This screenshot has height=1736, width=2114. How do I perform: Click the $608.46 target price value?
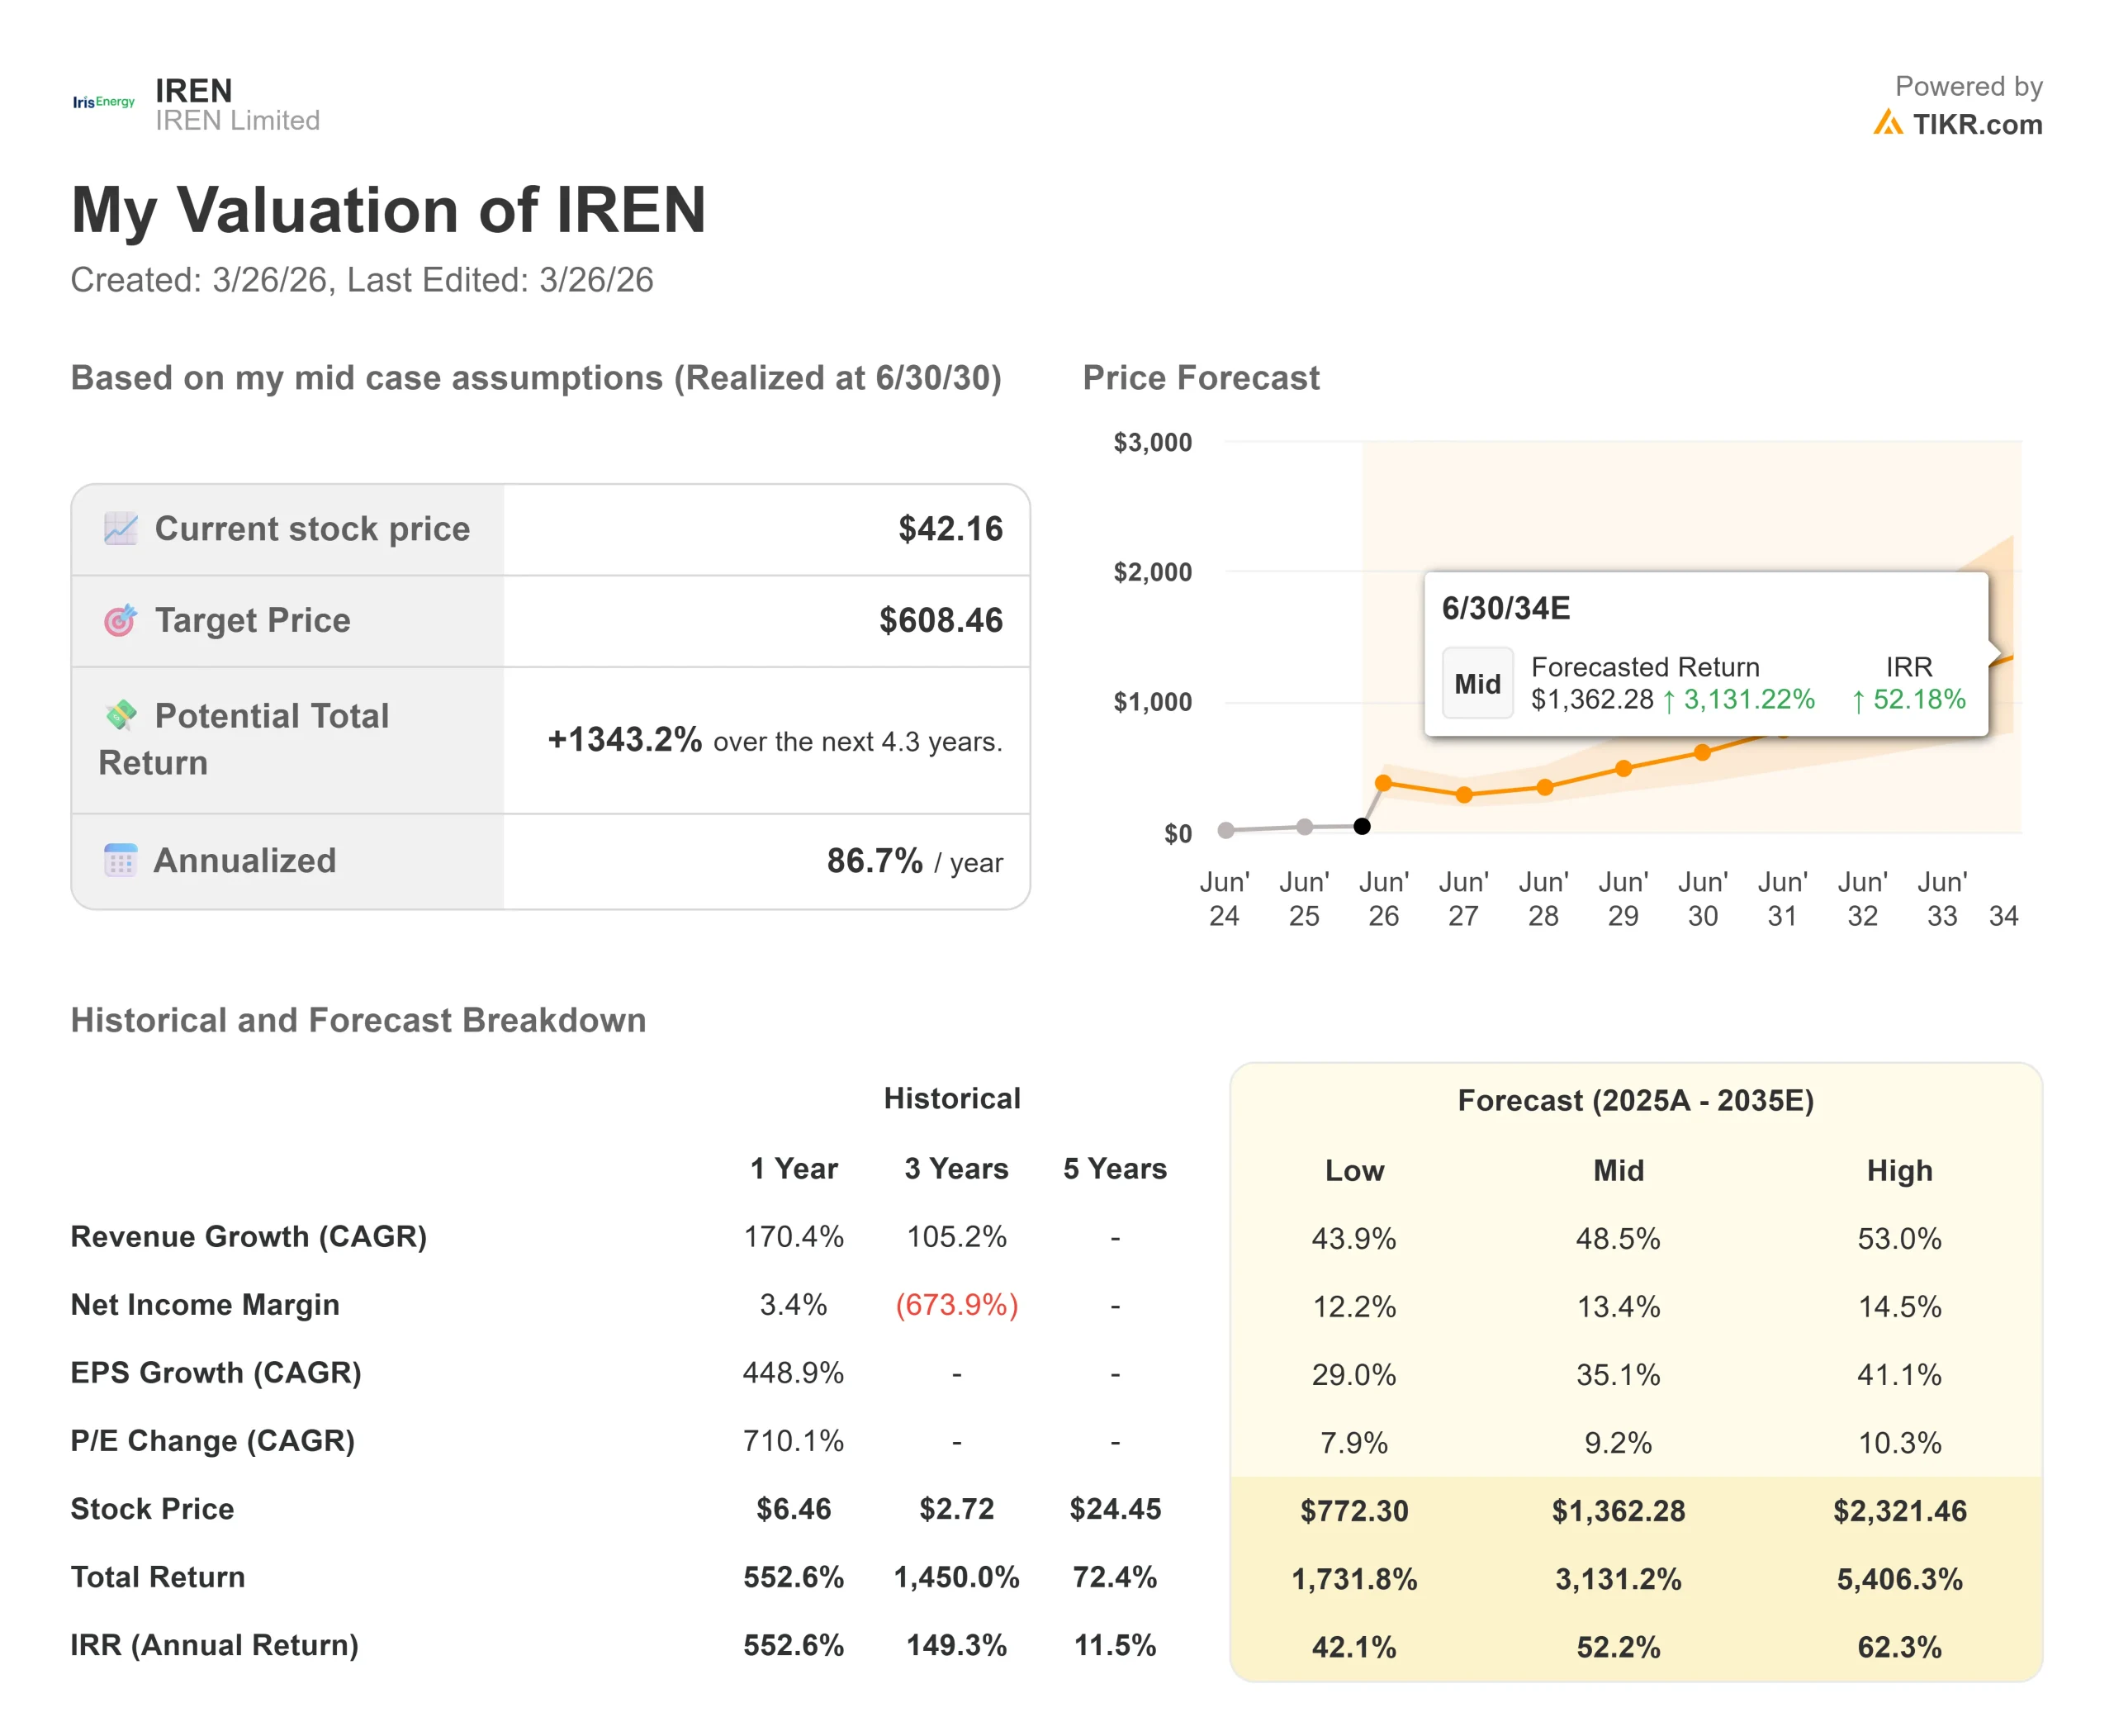click(x=940, y=620)
